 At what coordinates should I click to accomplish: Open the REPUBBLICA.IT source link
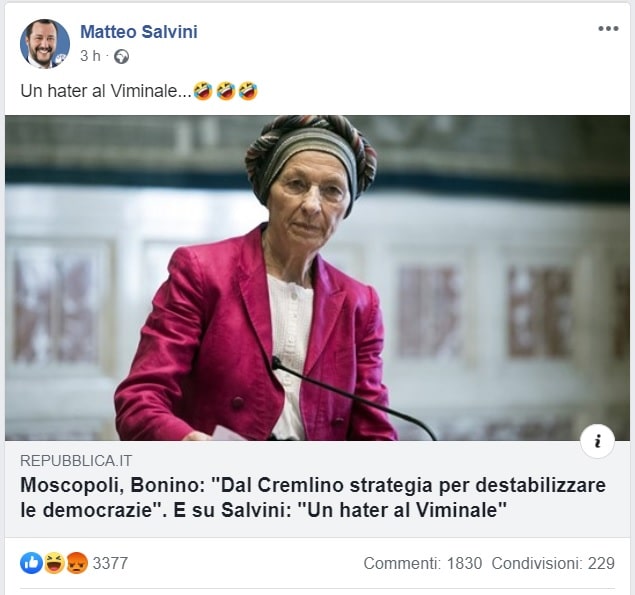coord(76,461)
